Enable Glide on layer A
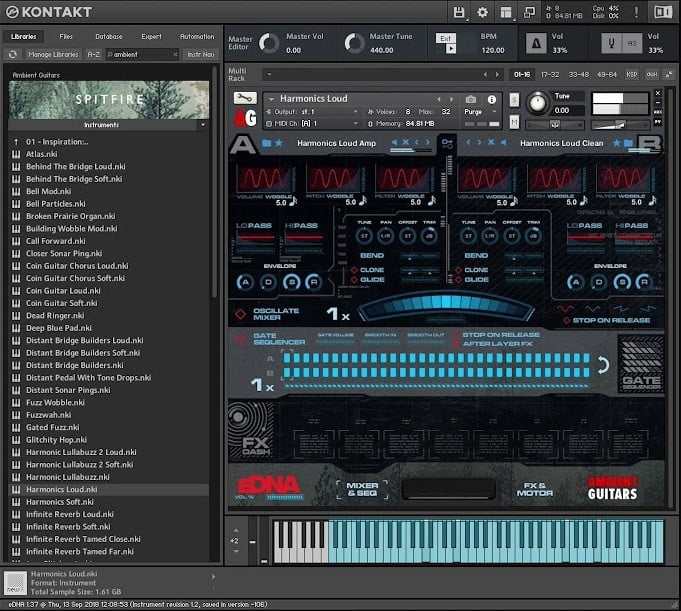 [x=354, y=280]
